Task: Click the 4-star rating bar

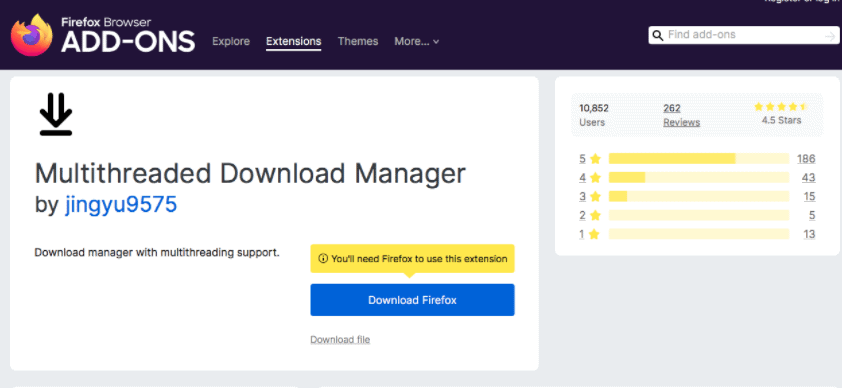Action: pos(699,177)
